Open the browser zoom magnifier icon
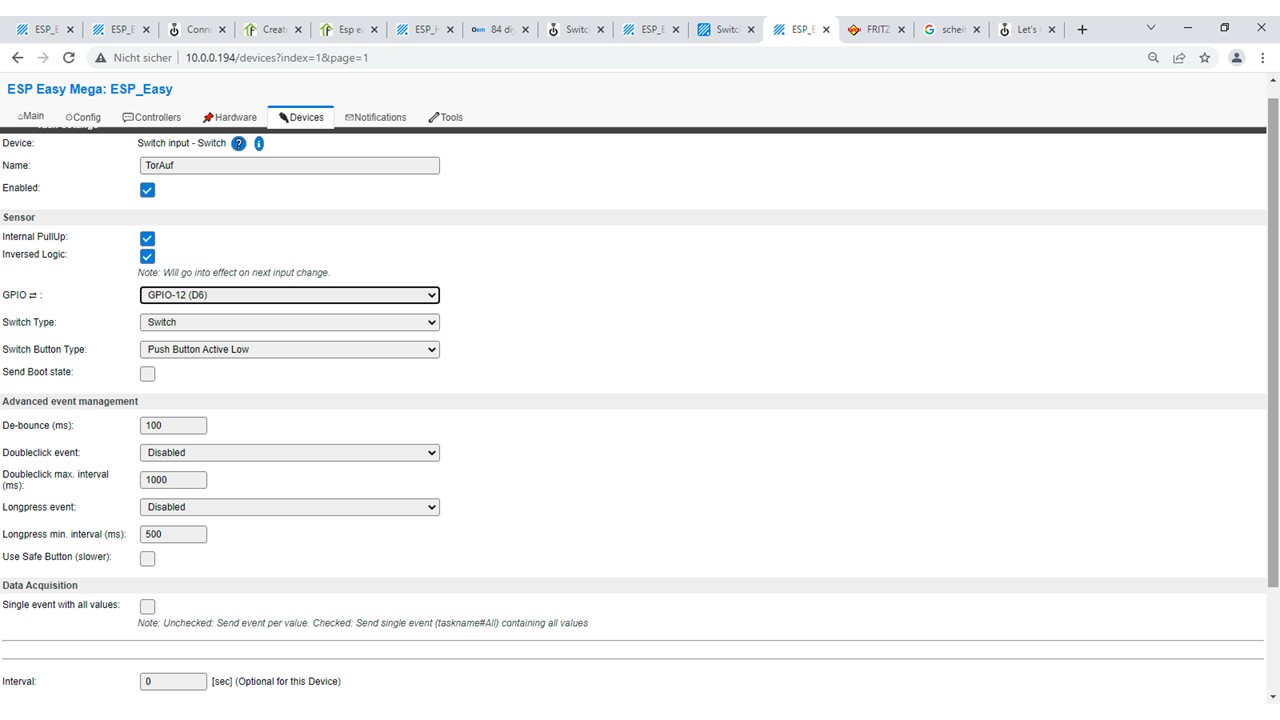The height and width of the screenshot is (720, 1280). pos(1153,58)
